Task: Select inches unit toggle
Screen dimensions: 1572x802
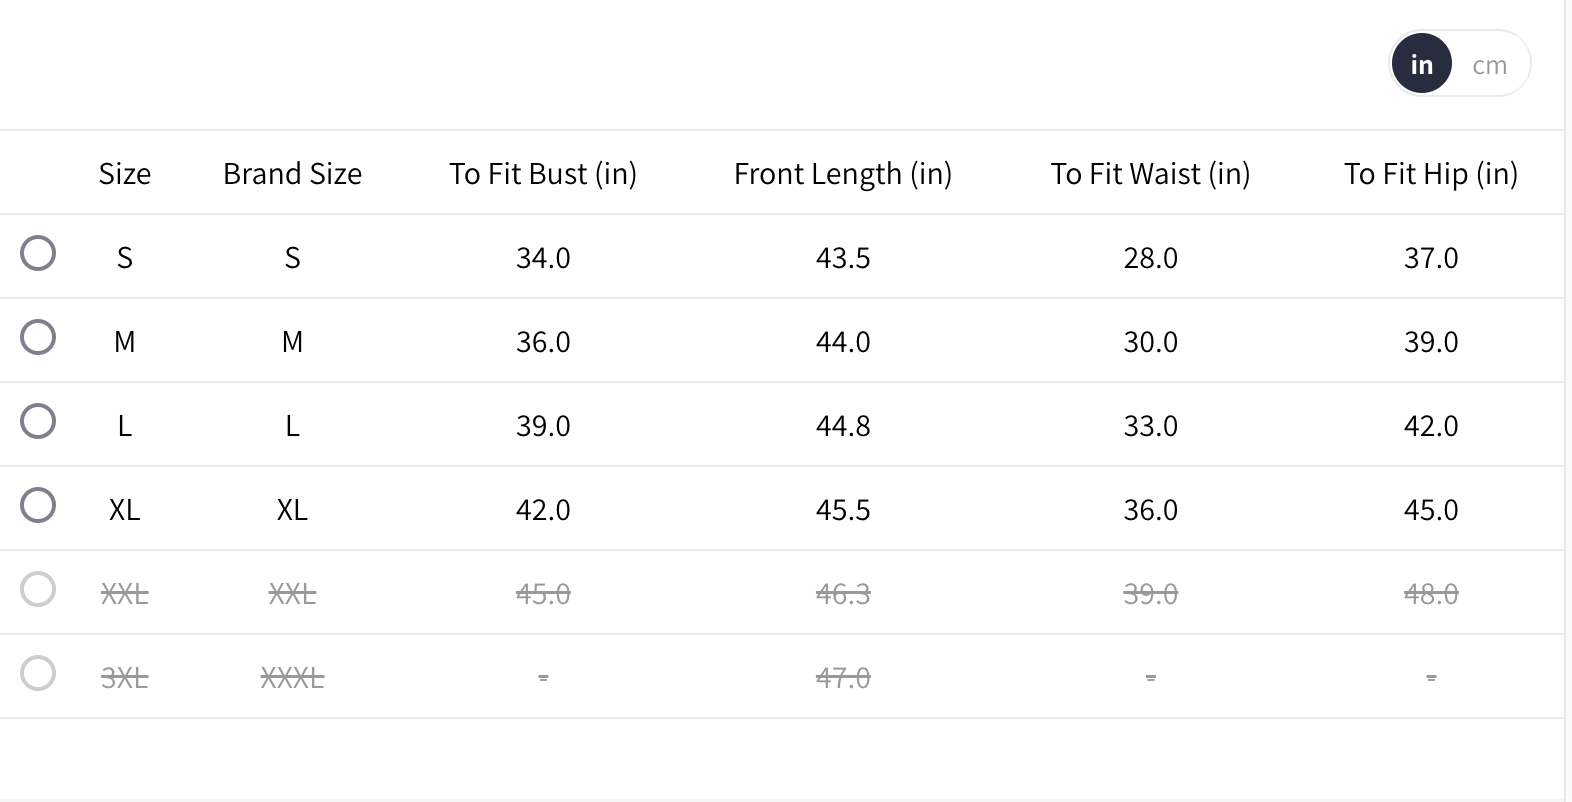Action: (x=1421, y=65)
